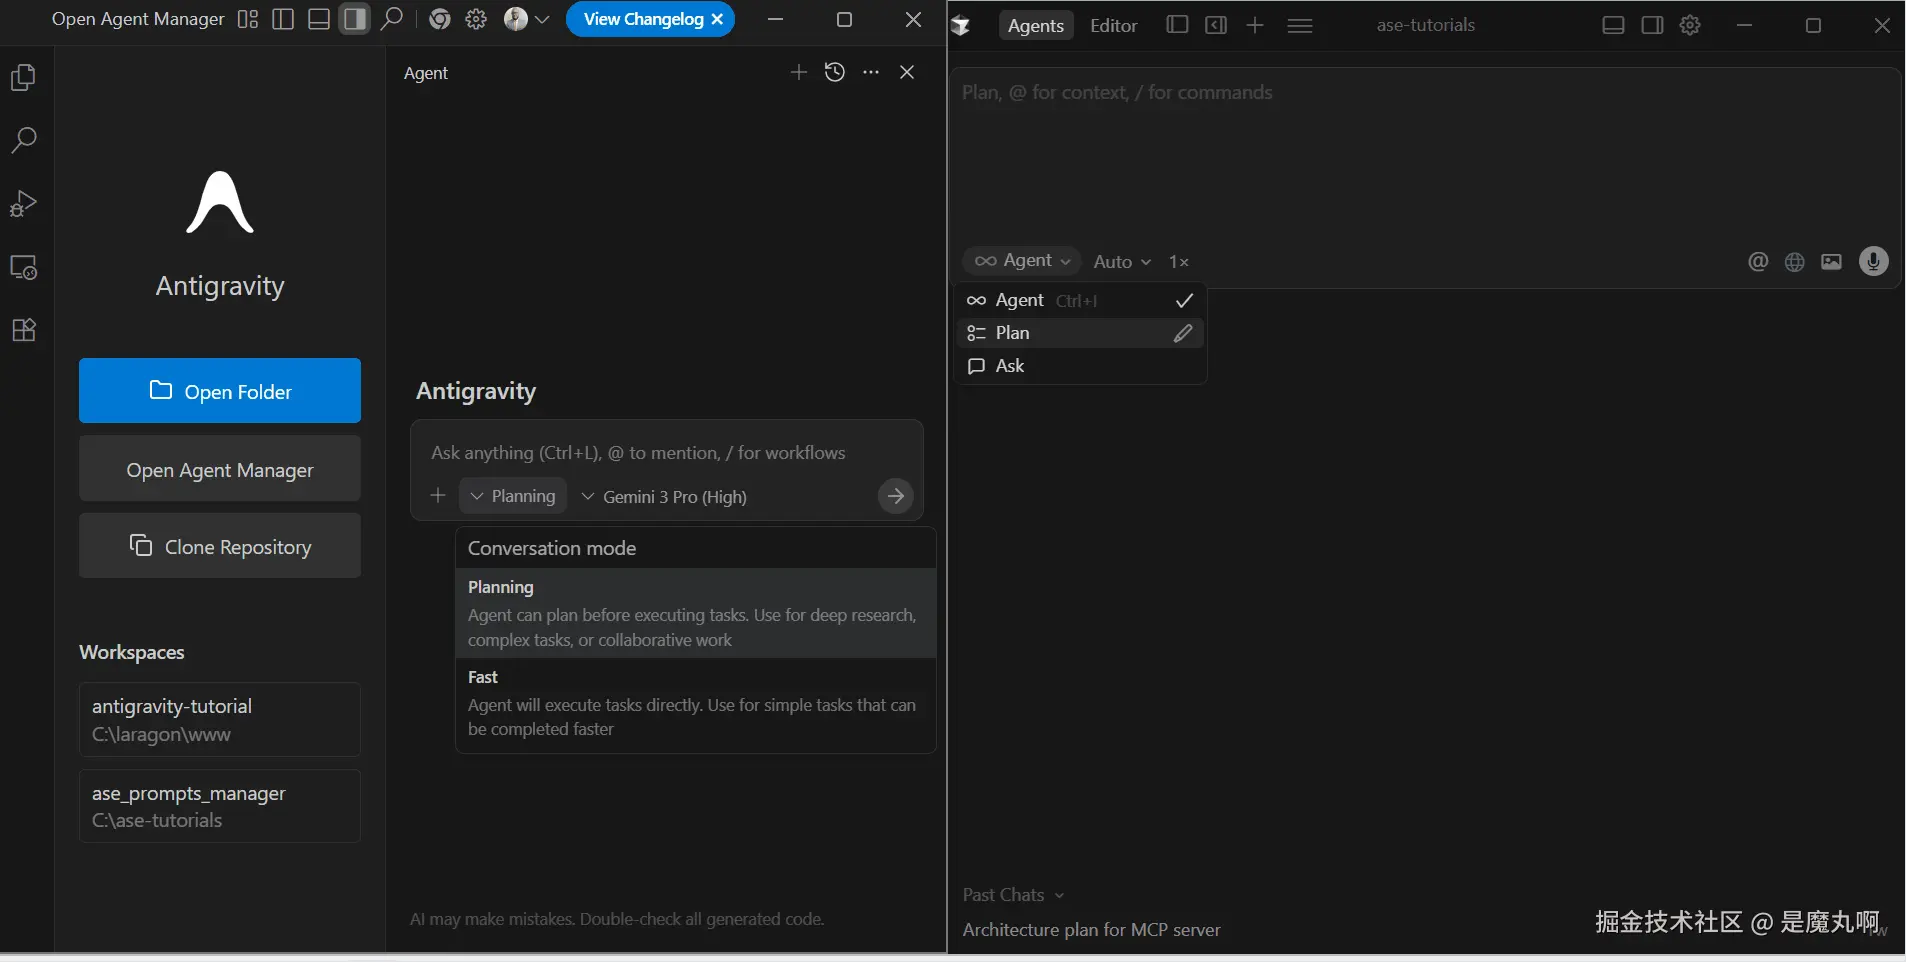Close the Agent panel in Antigravity
The image size is (1906, 962).
coord(907,72)
